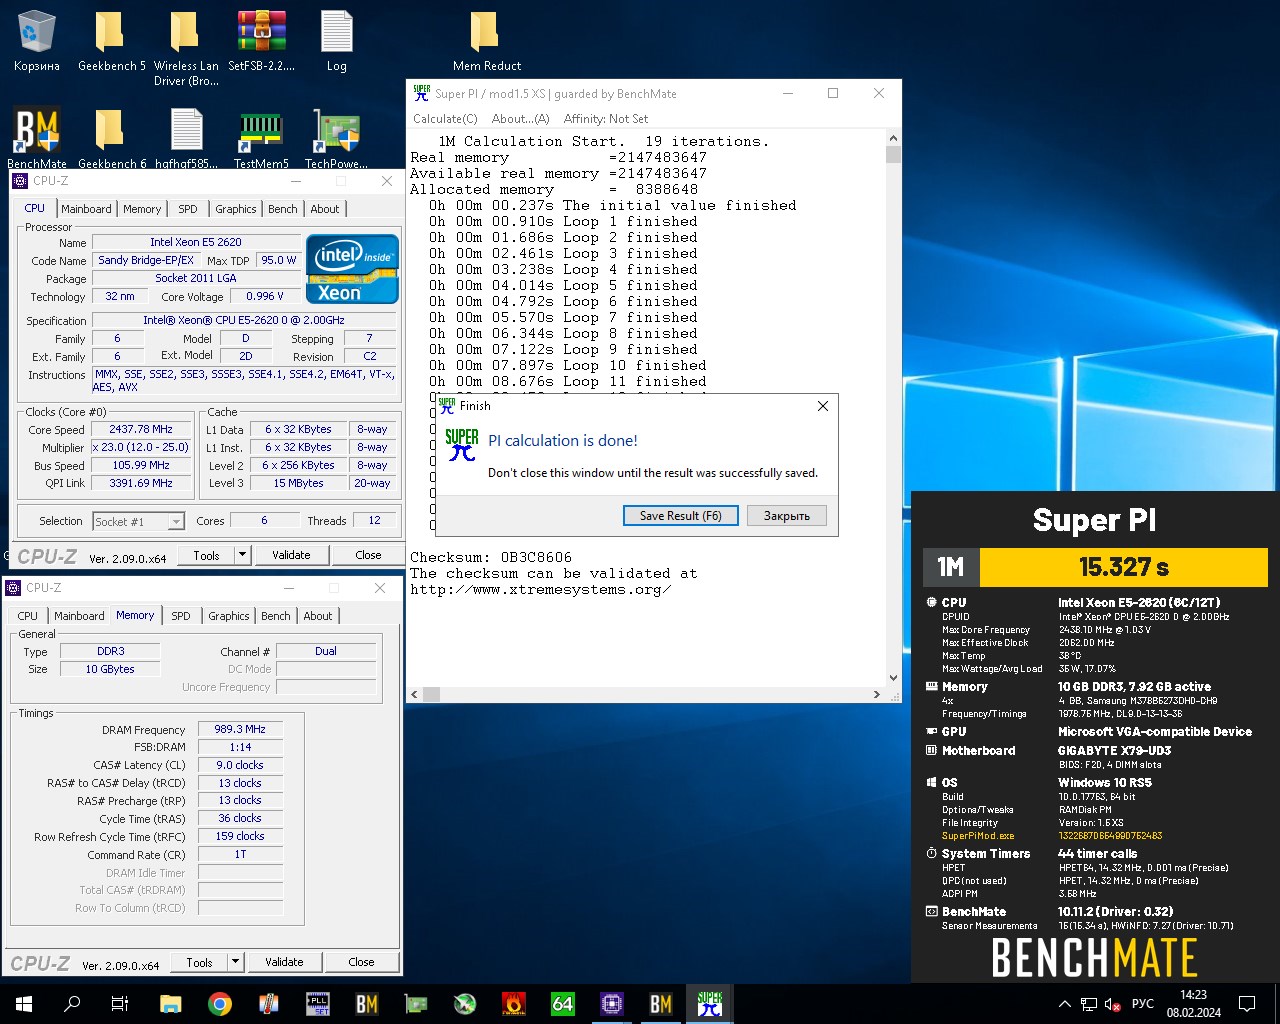Click Super PI vertical scrollbar up arrow
Screen dimensions: 1280x1024
tap(893, 139)
